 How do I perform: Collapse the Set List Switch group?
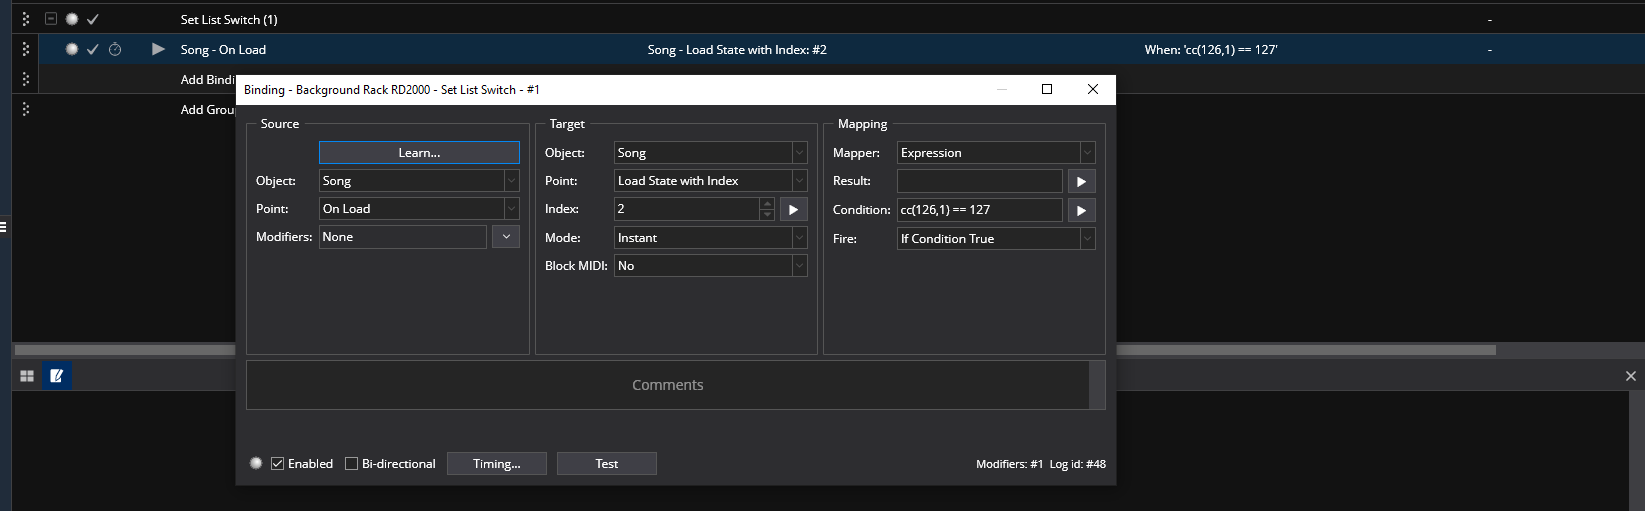click(51, 19)
